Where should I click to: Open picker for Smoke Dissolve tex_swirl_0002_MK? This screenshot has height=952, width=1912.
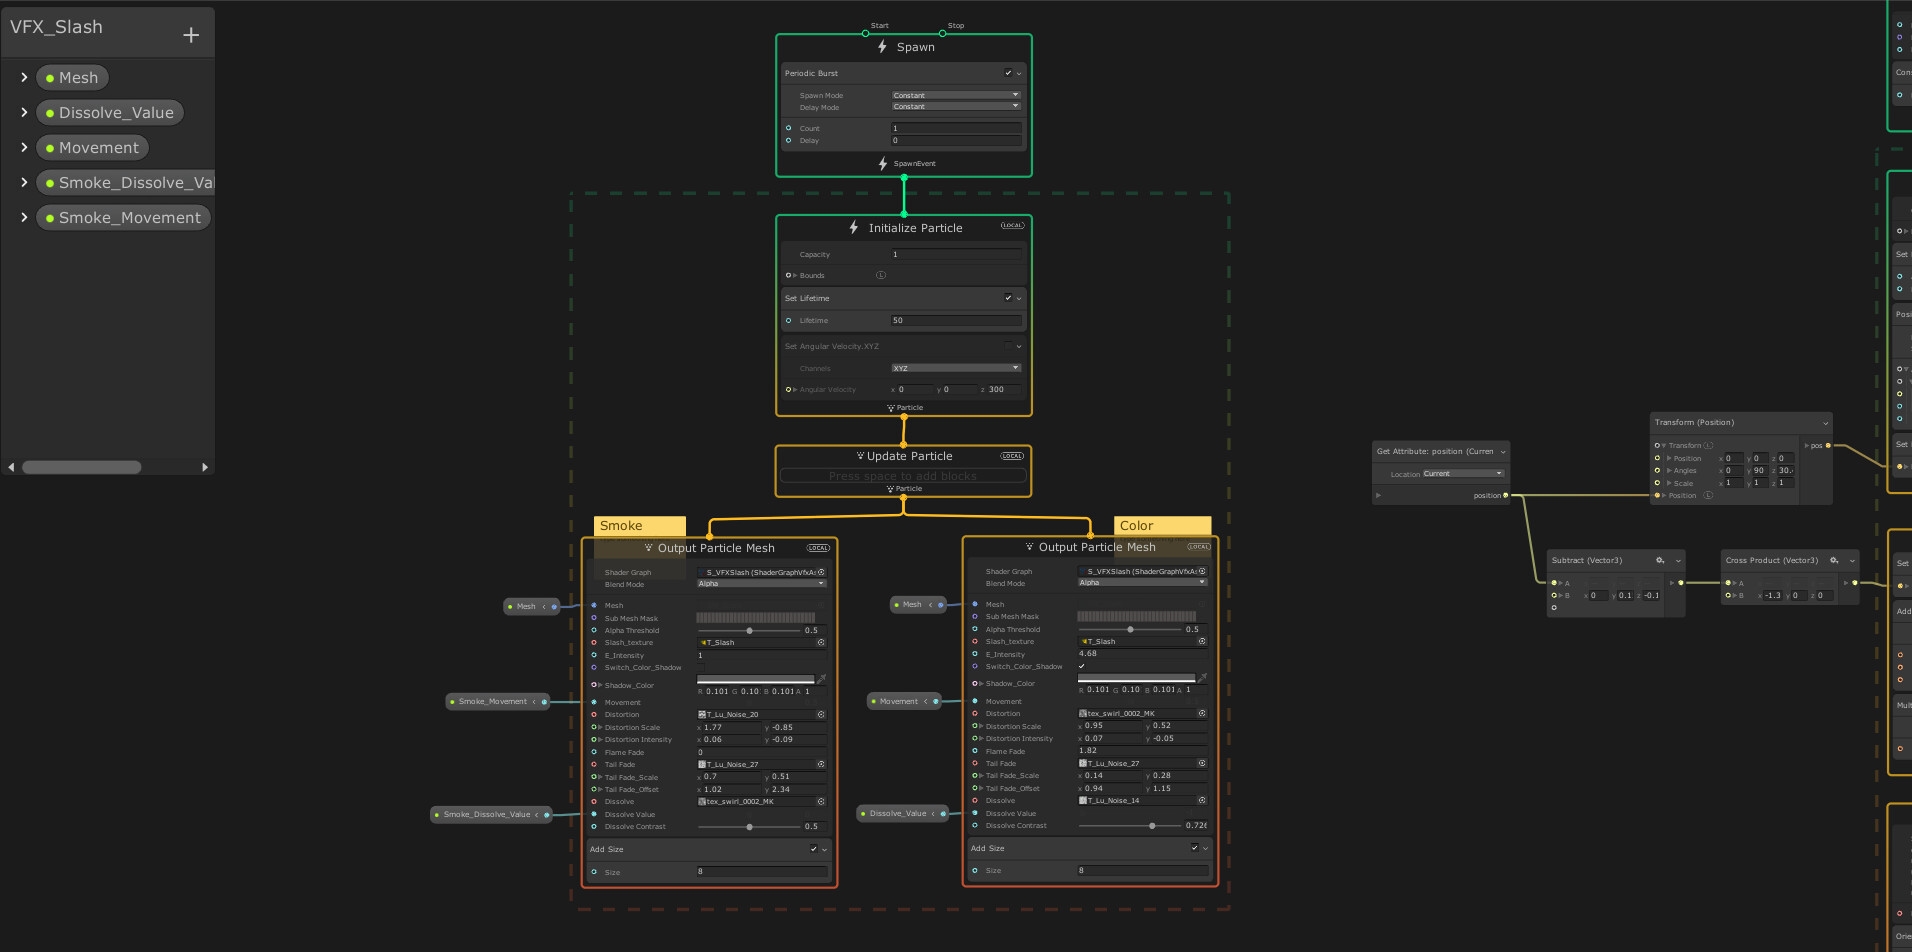coord(821,801)
